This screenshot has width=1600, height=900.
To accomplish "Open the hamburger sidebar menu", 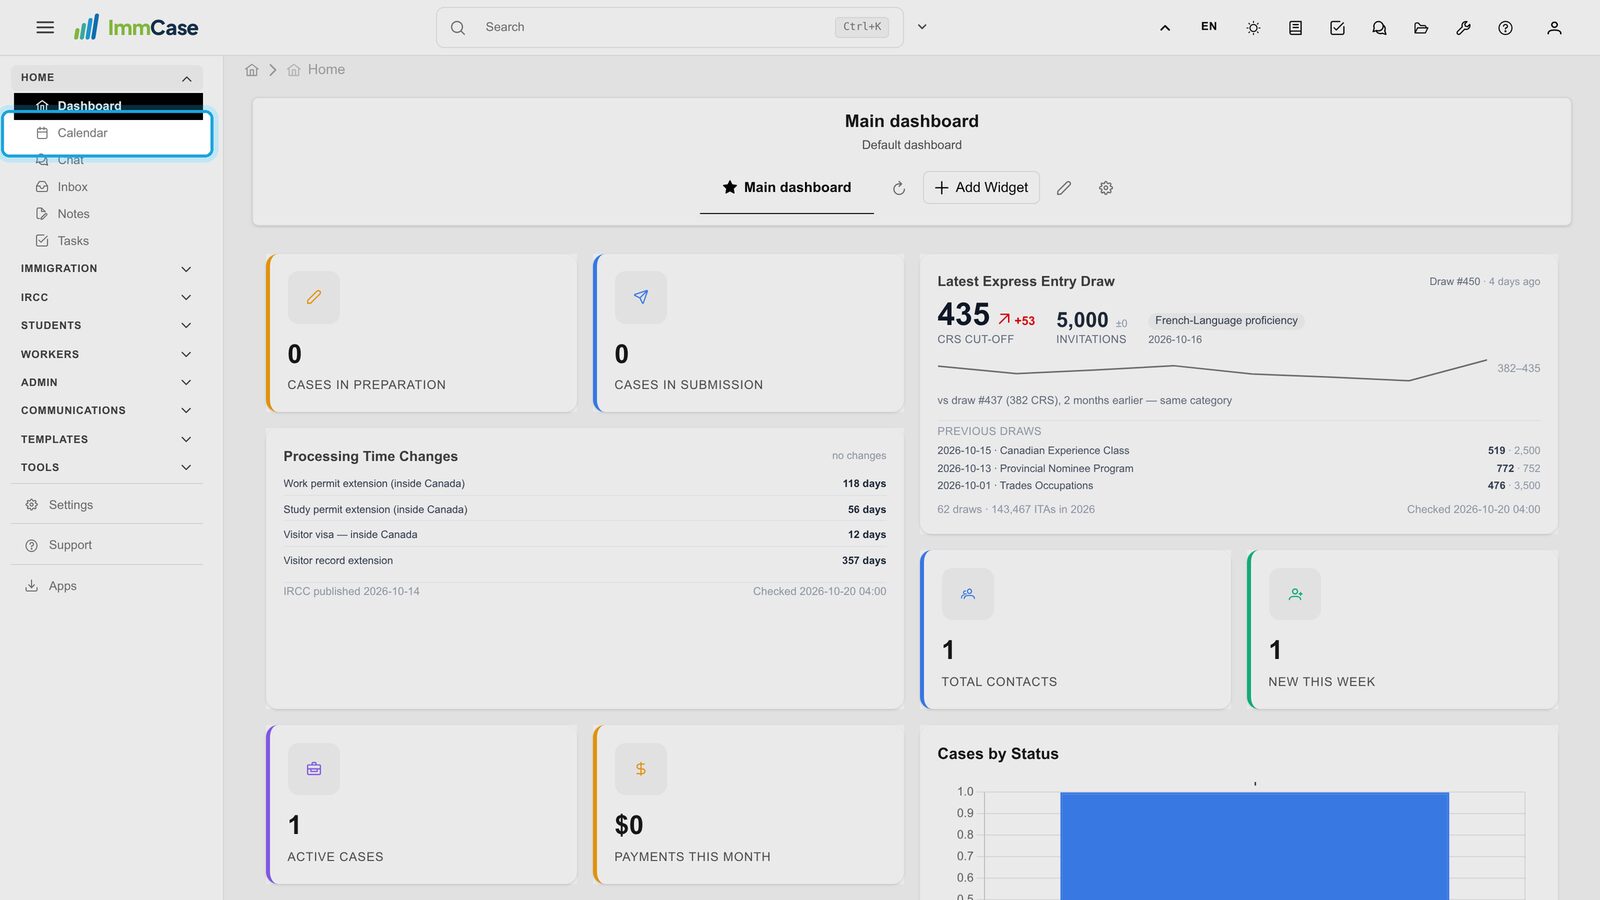I will click(45, 28).
